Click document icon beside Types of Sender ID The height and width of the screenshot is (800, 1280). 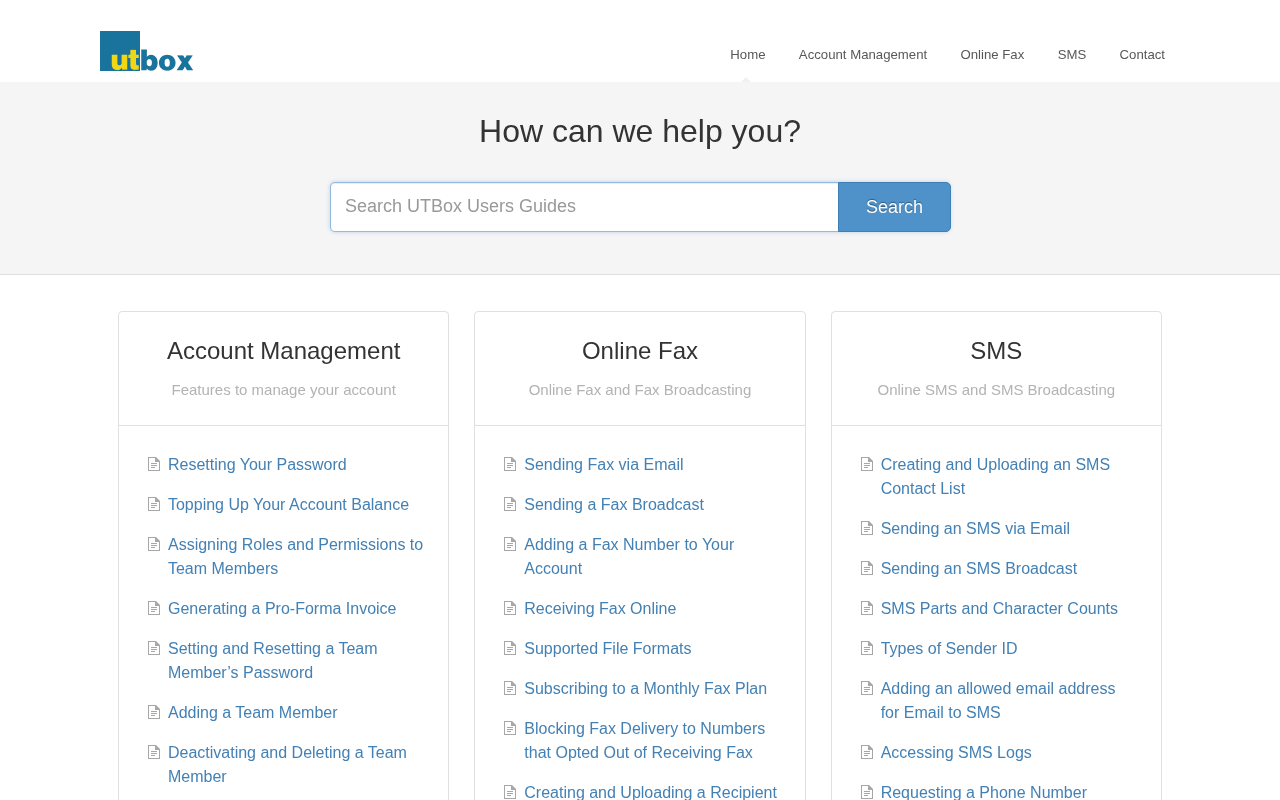(867, 648)
